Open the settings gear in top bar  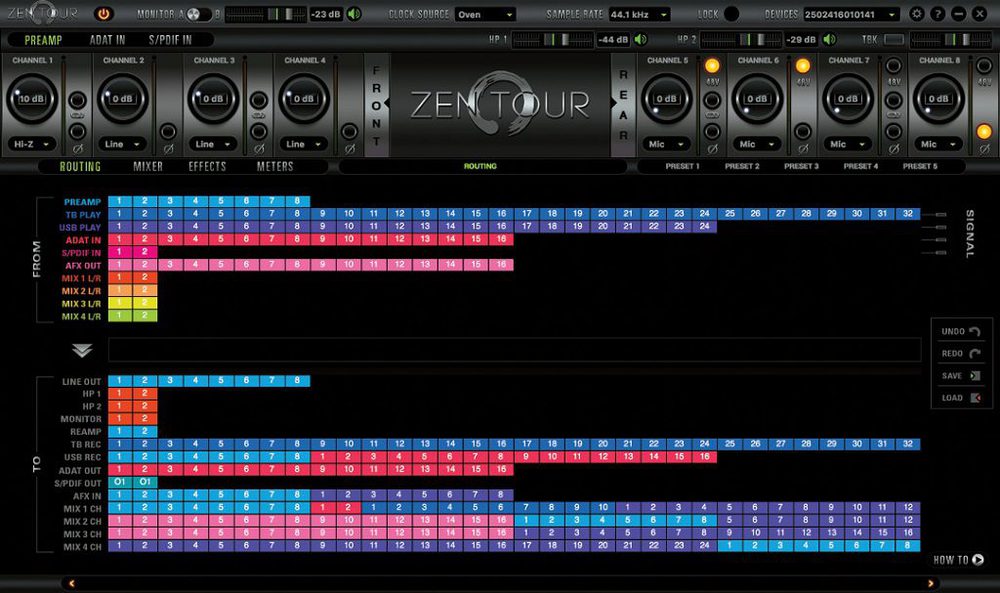pos(917,13)
